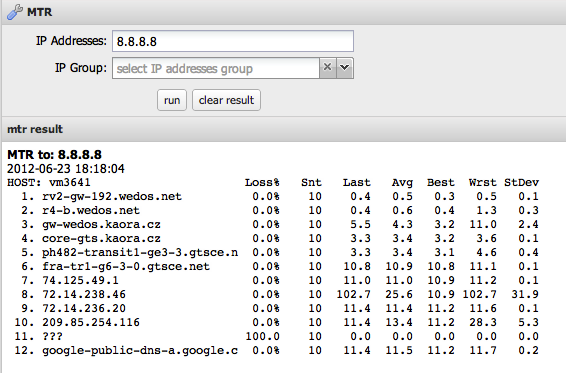The image size is (566, 373).
Task: Click the 2.4 StDev value in hop 3
Action: pyautogui.click(x=528, y=225)
